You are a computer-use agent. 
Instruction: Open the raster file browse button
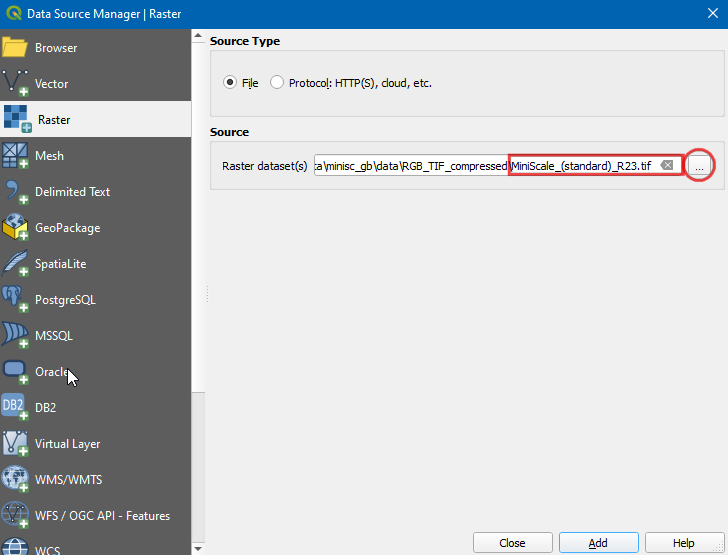(x=700, y=166)
